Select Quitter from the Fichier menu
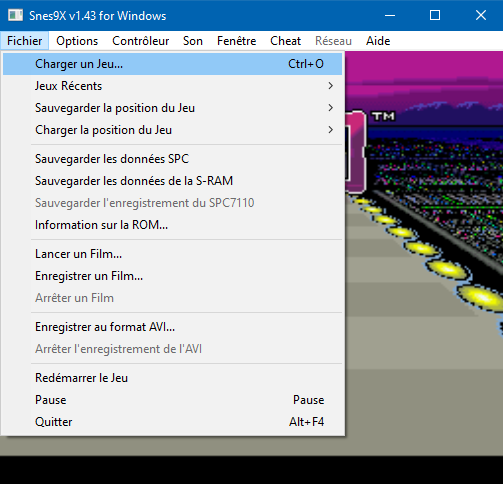 pyautogui.click(x=172, y=422)
